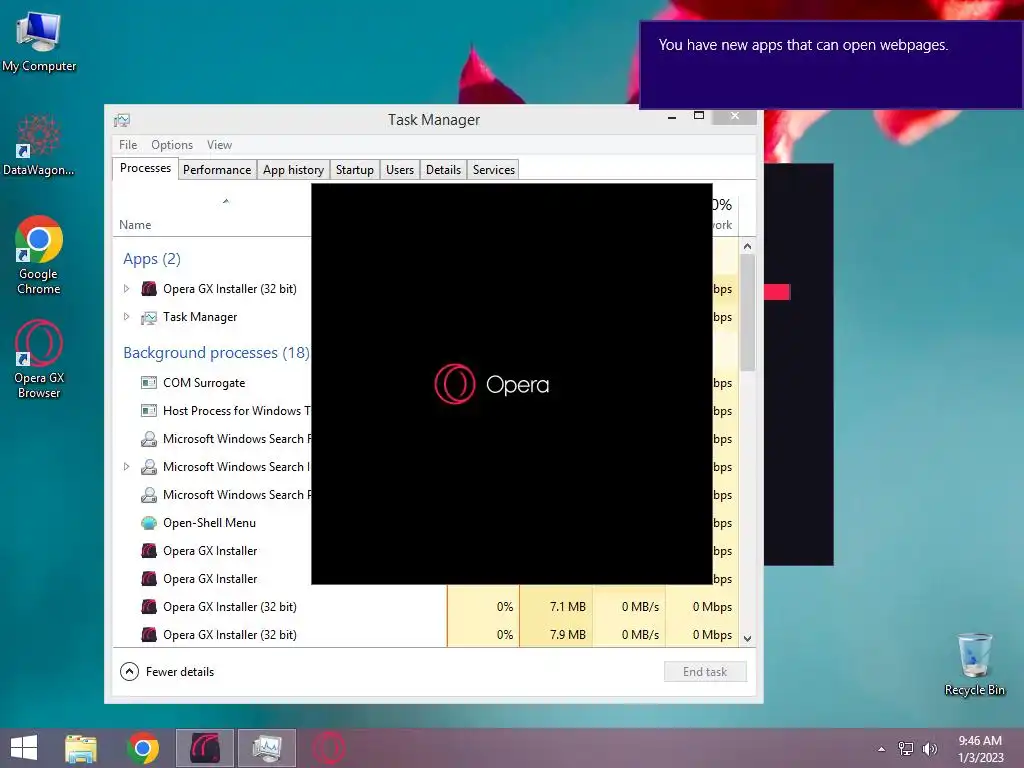Viewport: 1024px width, 768px height.
Task: Click the process list scrollbar thumb
Action: 748,313
